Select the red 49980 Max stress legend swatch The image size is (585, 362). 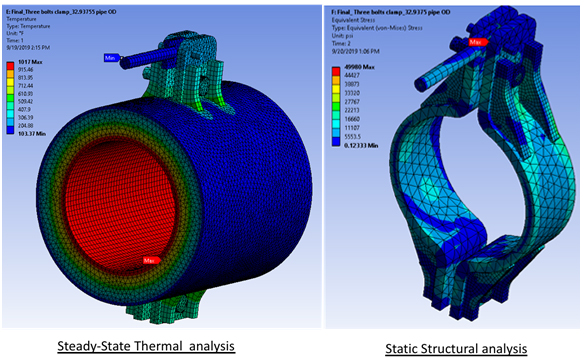[x=336, y=71]
